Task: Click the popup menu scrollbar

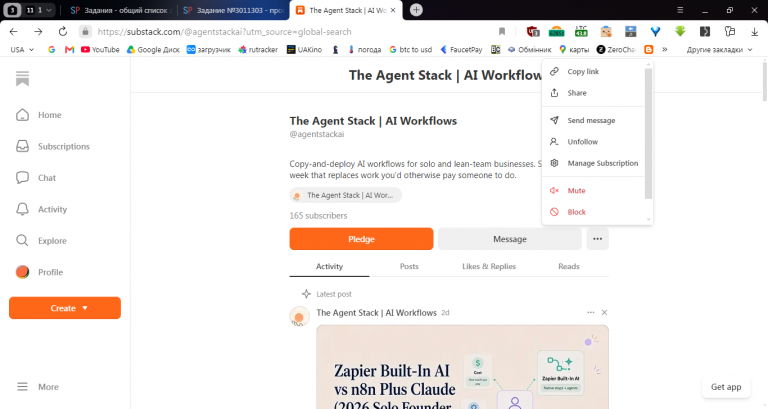Action: click(x=648, y=134)
